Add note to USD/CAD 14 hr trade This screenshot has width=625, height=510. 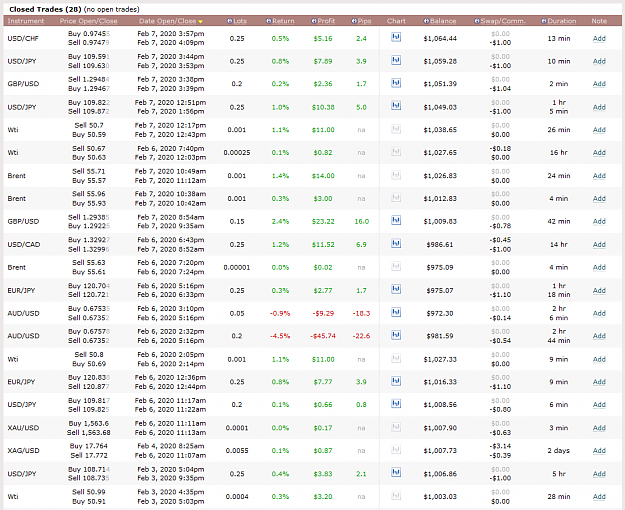coord(599,244)
